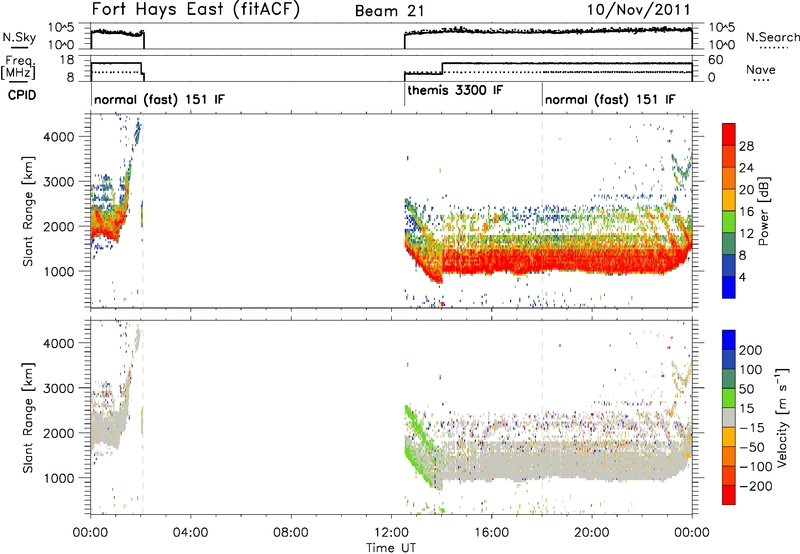The width and height of the screenshot is (800, 554).
Task: Click the '200' tick on the Velocity scale
Action: pyautogui.click(x=751, y=350)
